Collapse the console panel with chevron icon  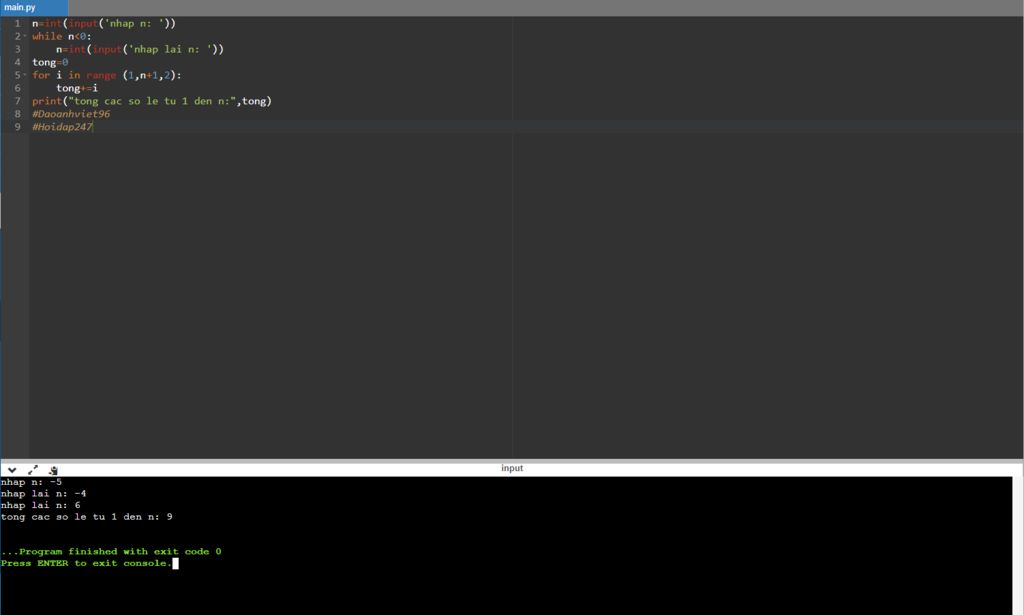(x=12, y=470)
